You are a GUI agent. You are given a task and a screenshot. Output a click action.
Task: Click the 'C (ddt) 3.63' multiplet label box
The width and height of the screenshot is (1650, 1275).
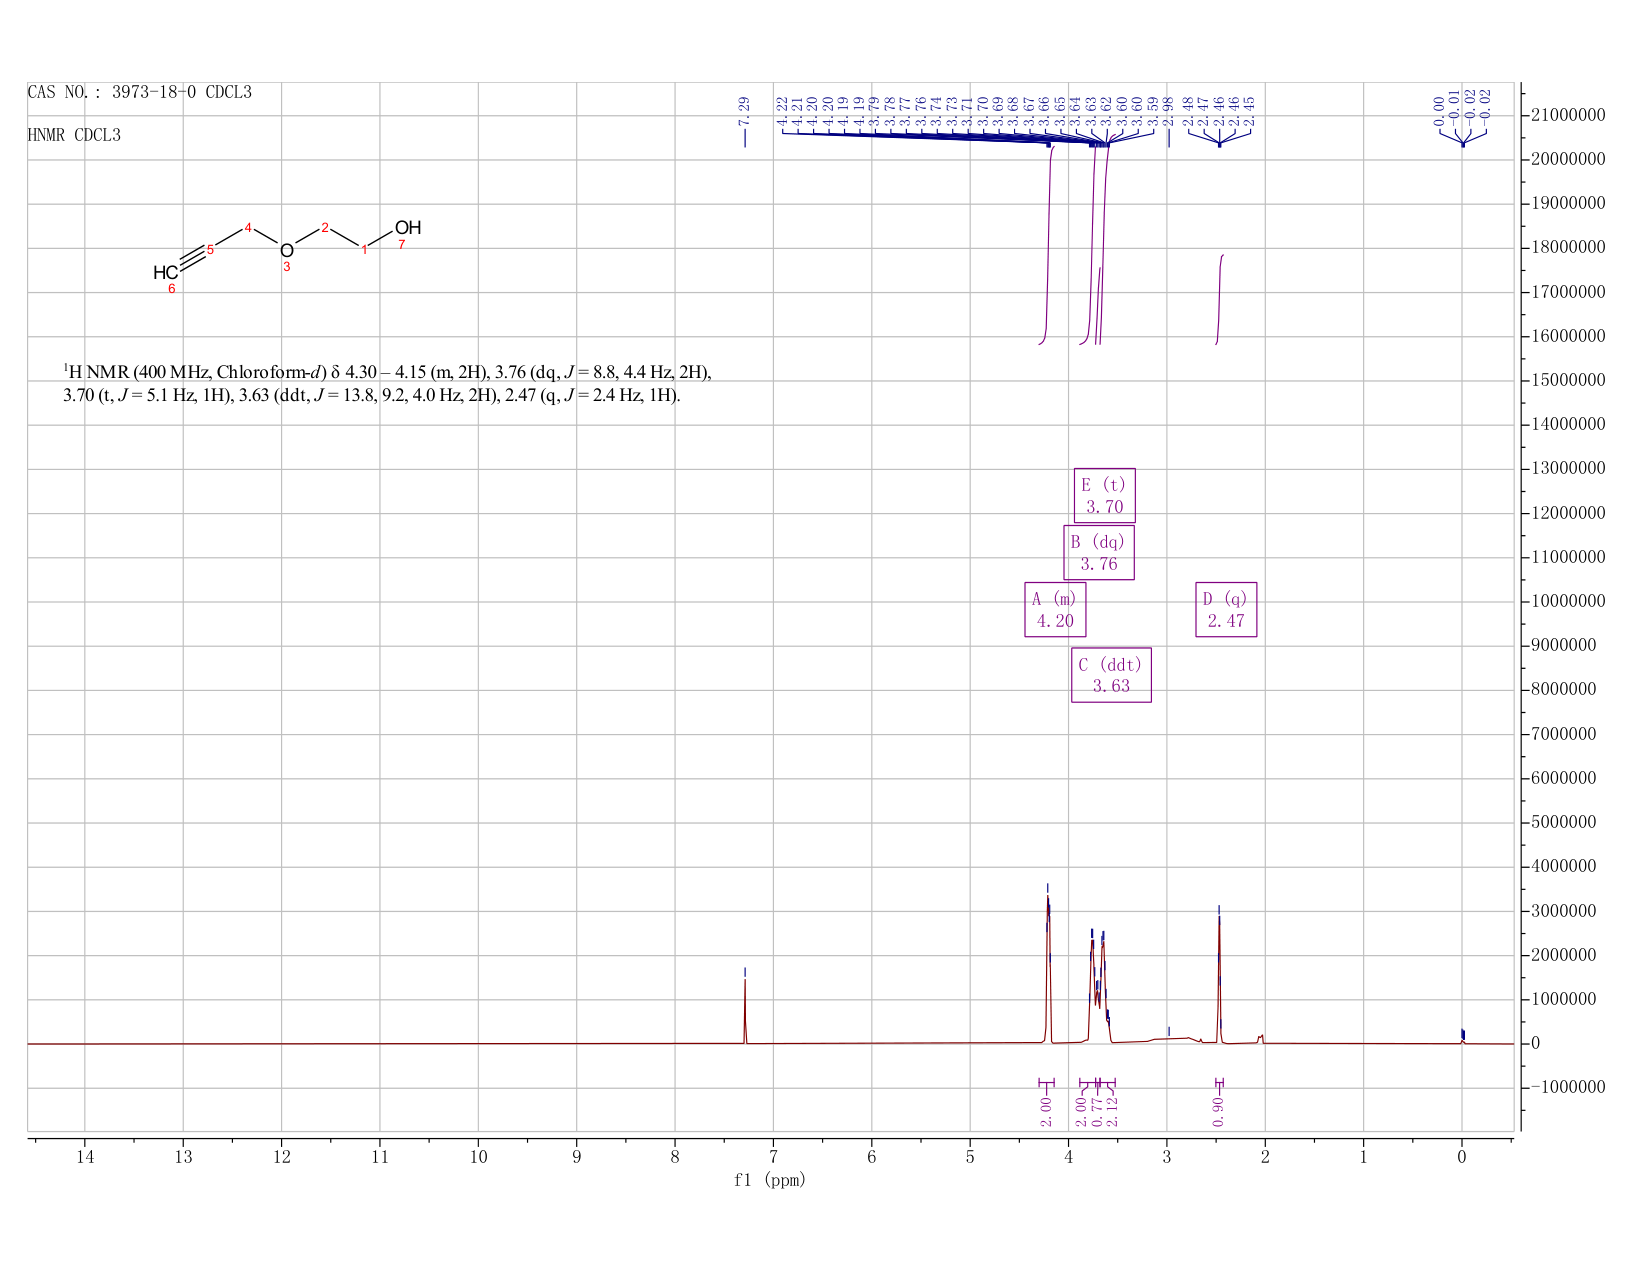click(1111, 675)
